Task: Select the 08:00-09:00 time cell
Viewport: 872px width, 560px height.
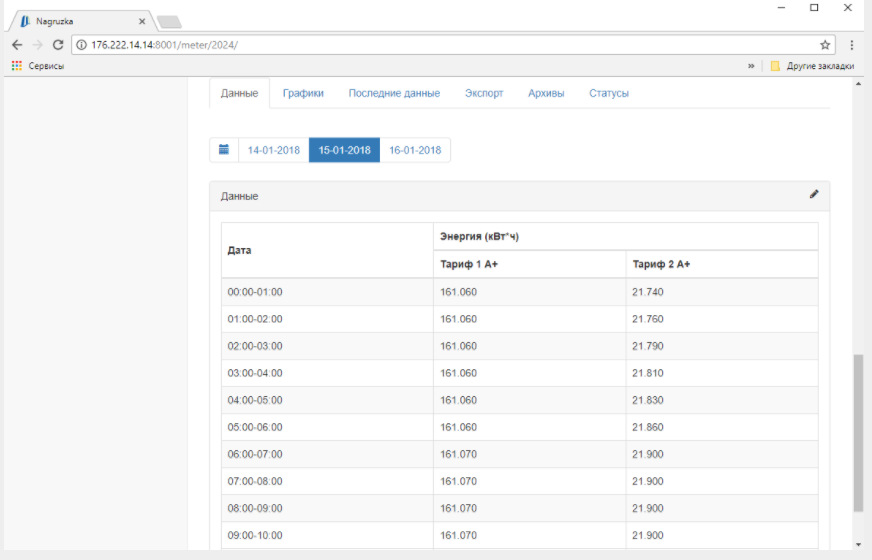Action: [328, 508]
